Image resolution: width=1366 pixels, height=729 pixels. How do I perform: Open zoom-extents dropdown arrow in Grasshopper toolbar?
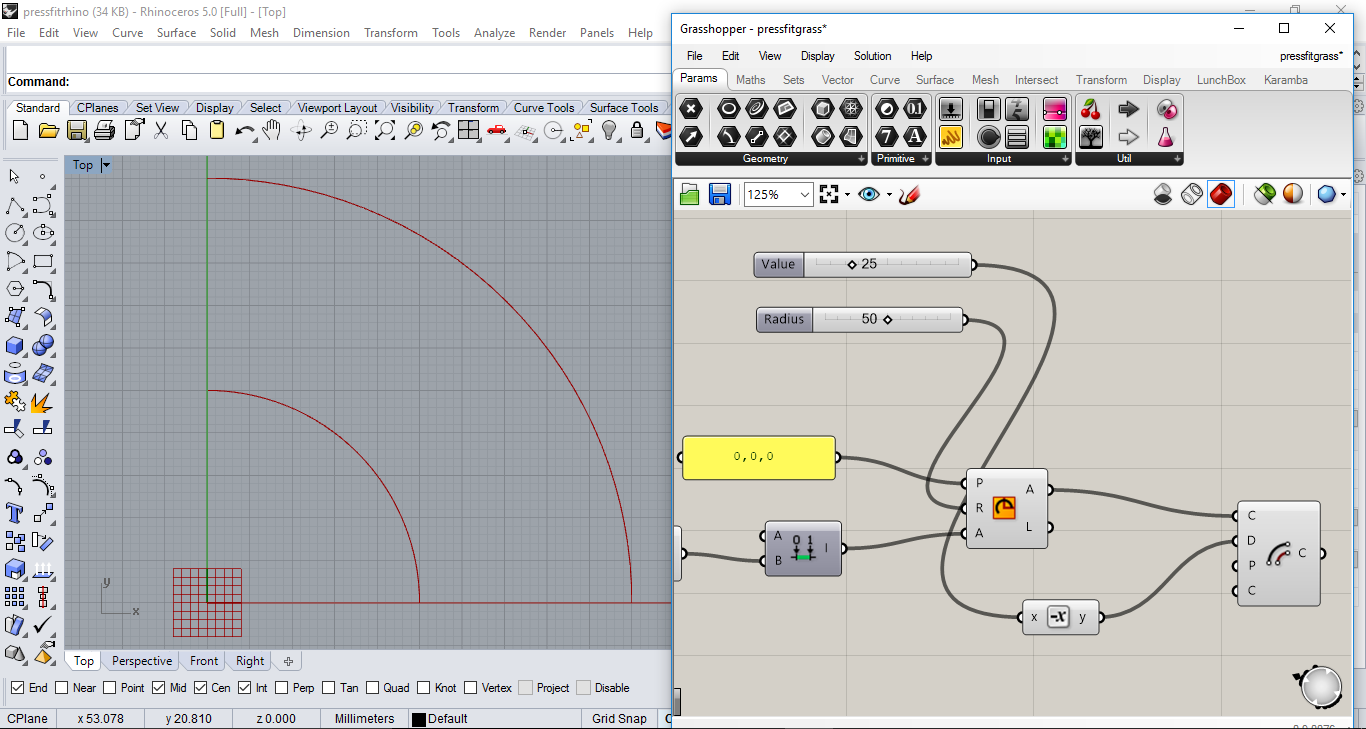847,195
